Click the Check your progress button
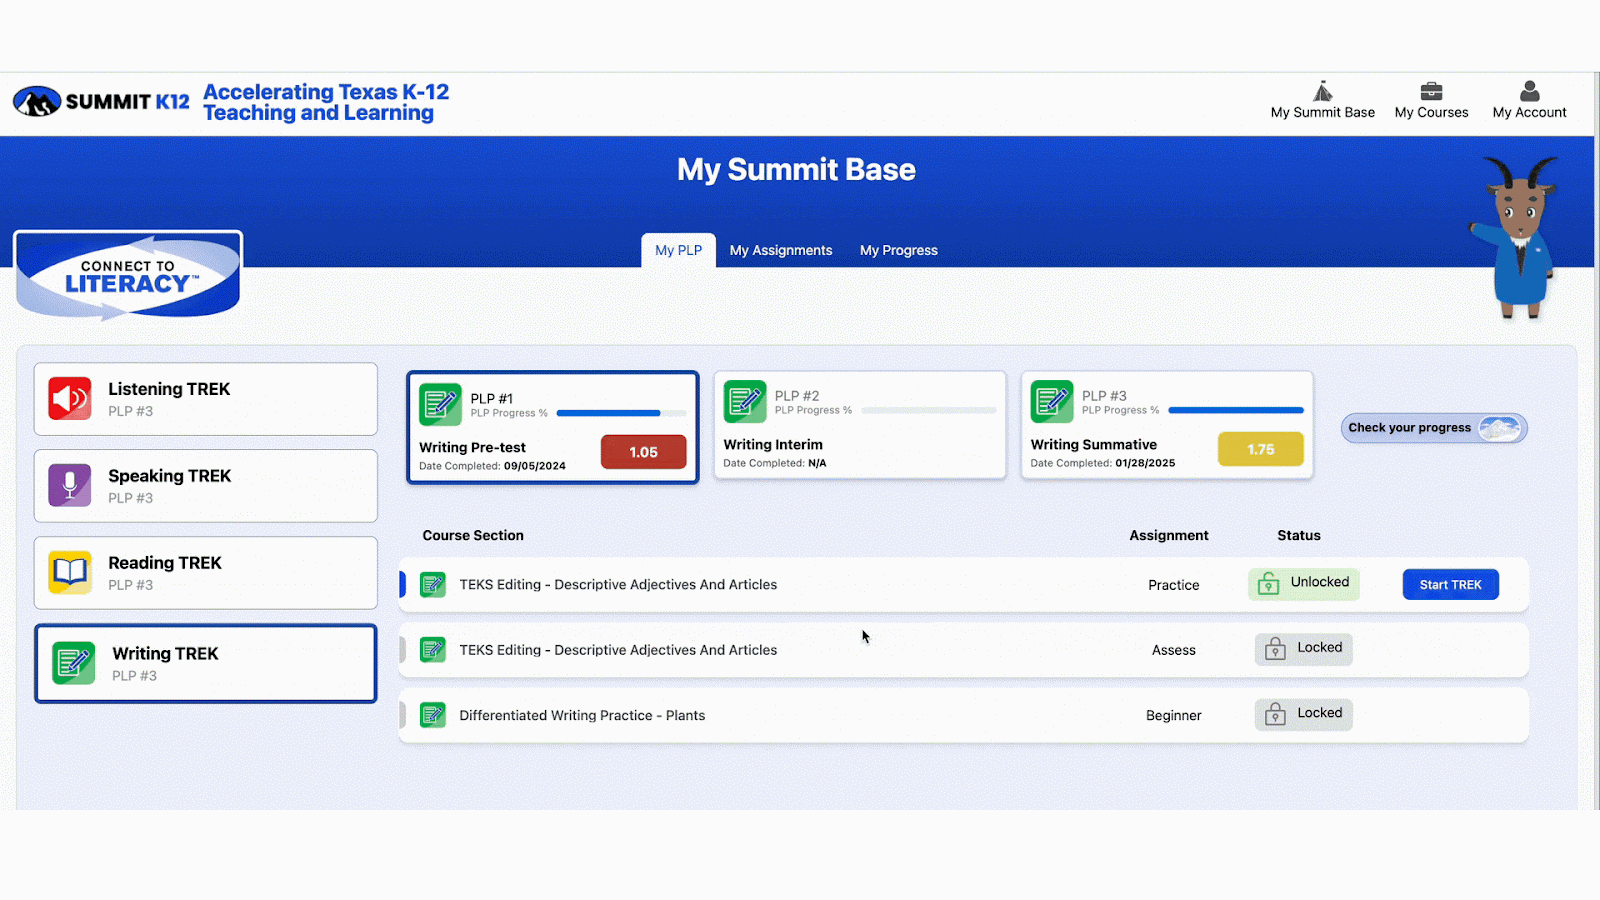This screenshot has width=1600, height=900. click(x=1433, y=428)
